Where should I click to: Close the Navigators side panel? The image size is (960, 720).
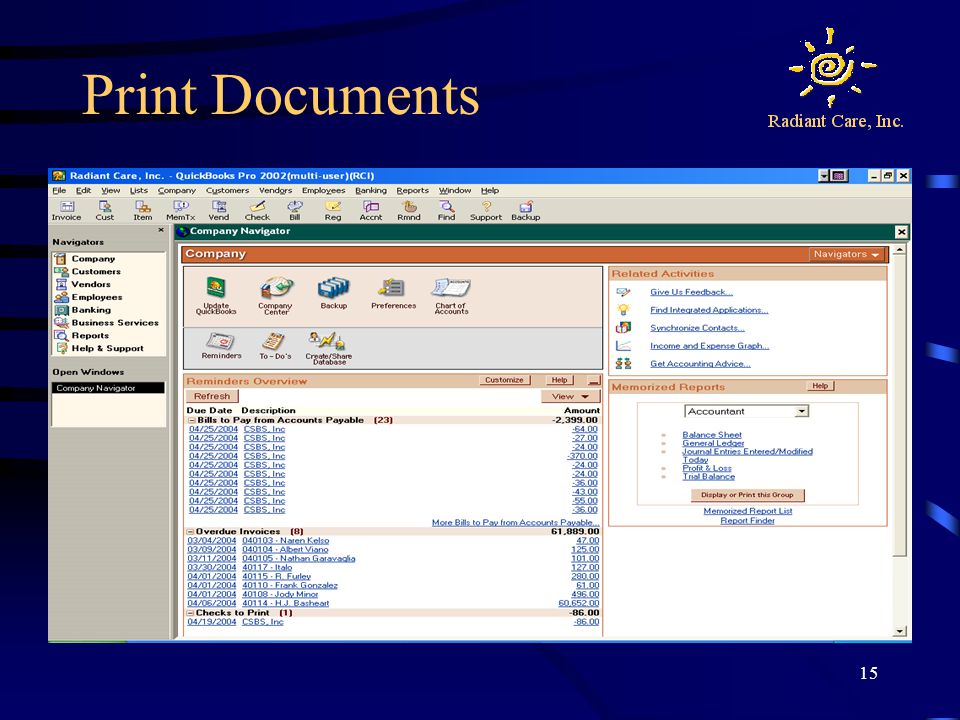161,230
